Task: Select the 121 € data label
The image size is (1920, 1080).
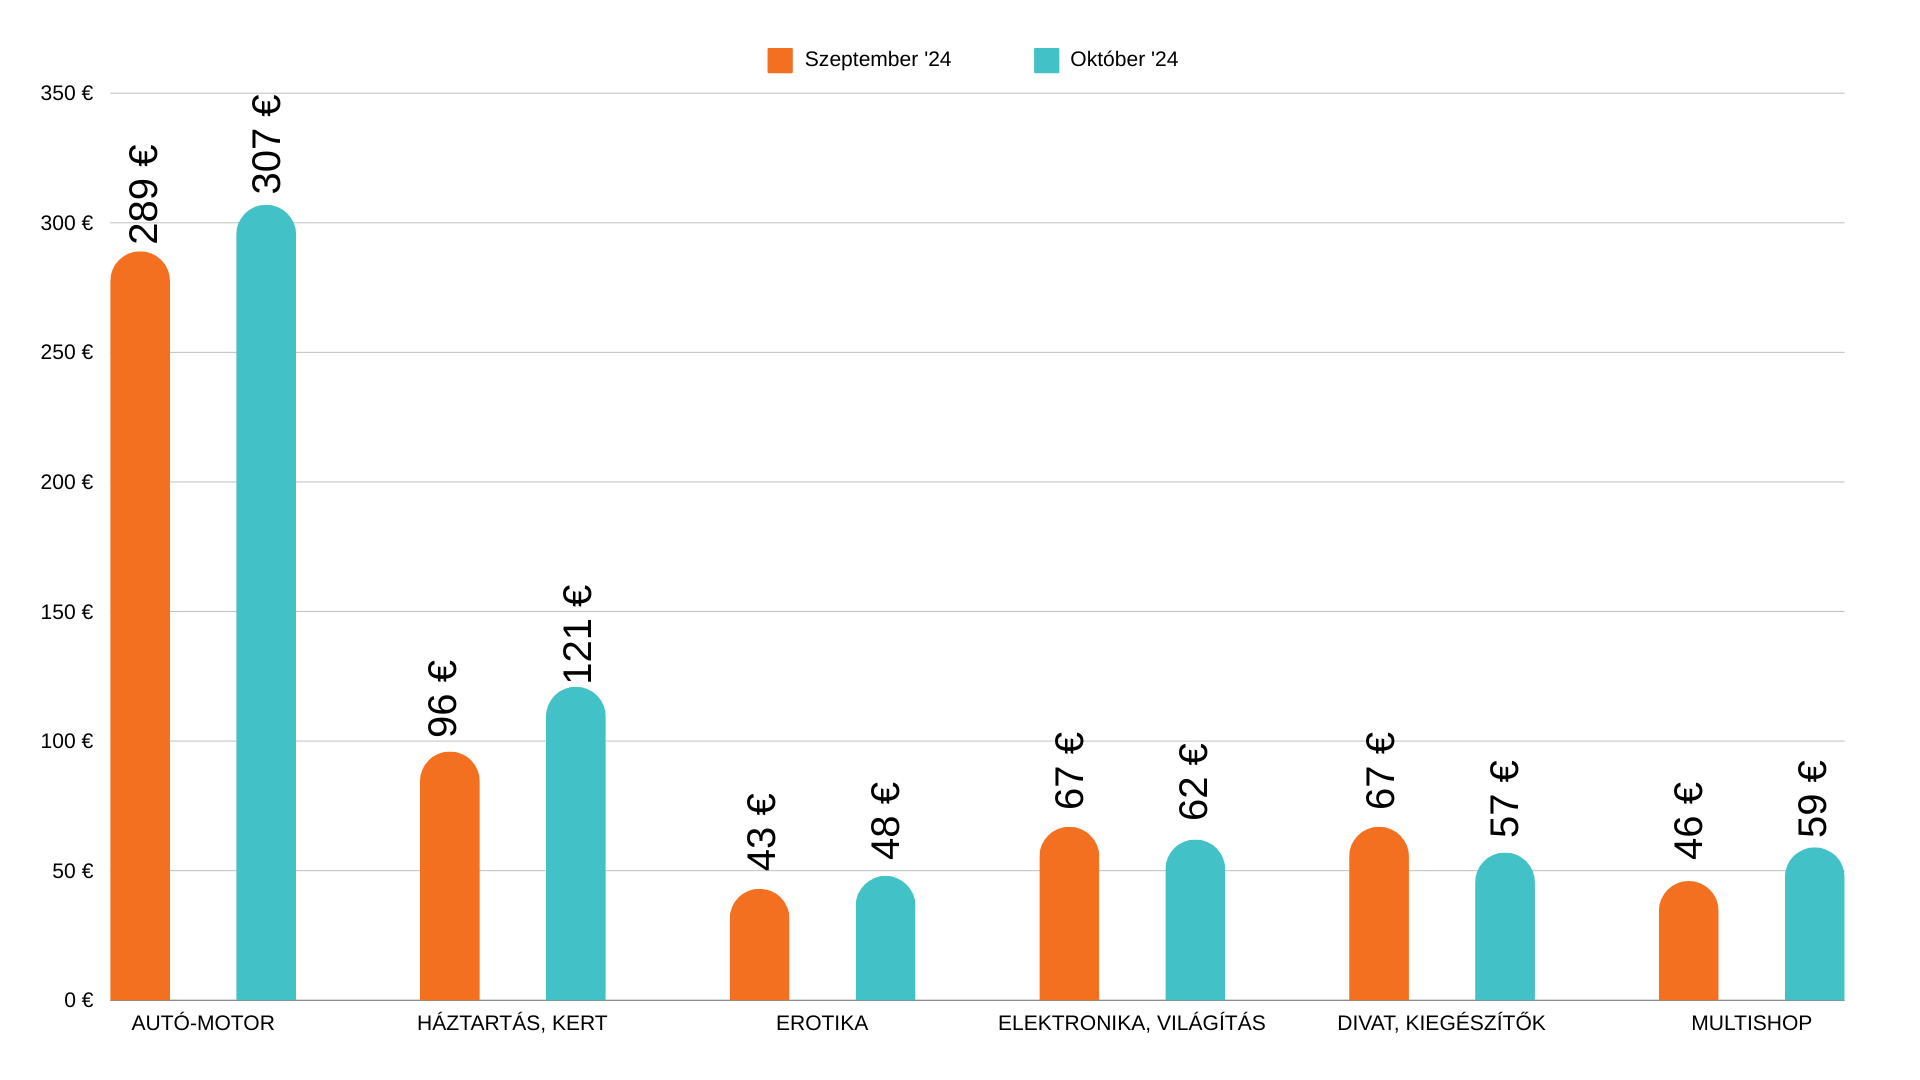Action: tap(578, 634)
